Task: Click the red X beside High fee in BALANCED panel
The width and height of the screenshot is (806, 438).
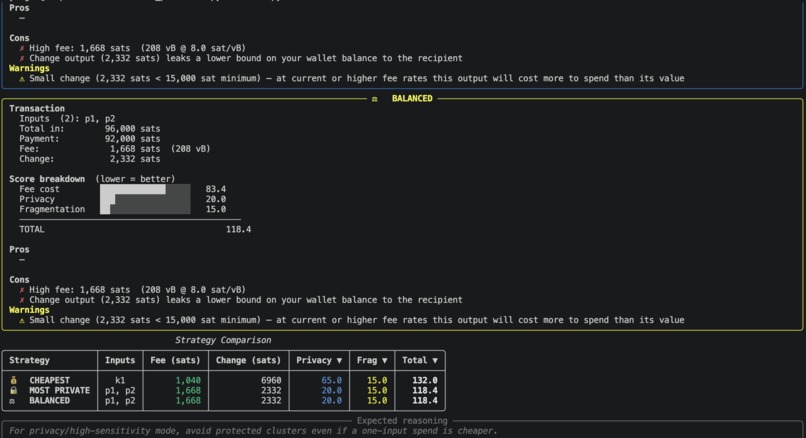Action: click(22, 290)
